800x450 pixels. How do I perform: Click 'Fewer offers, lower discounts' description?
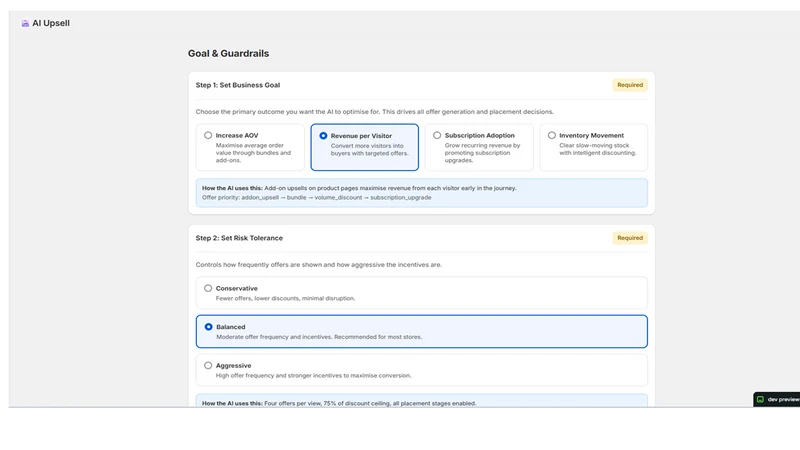[x=285, y=298]
